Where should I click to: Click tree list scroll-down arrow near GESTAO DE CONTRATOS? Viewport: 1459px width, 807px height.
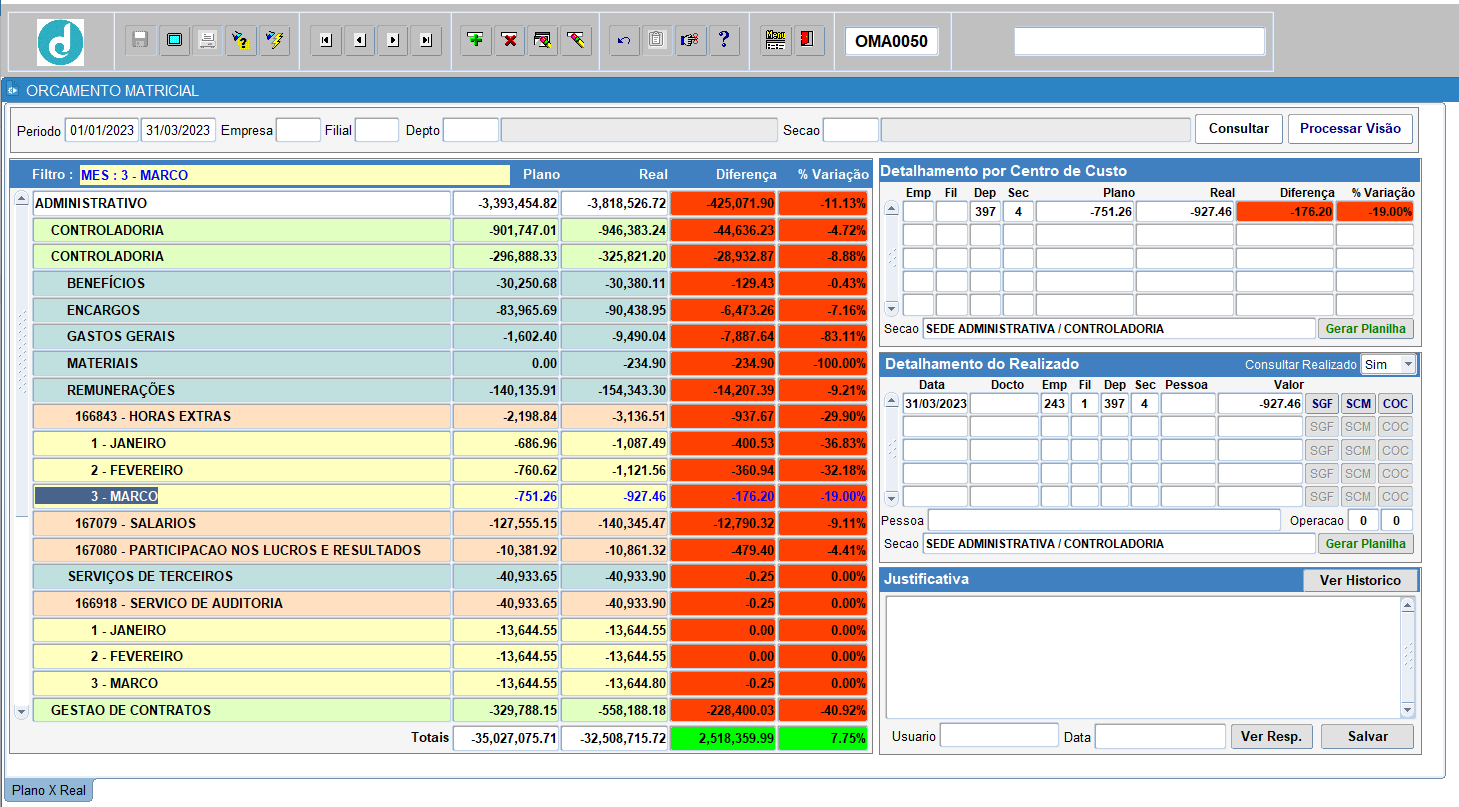click(21, 711)
